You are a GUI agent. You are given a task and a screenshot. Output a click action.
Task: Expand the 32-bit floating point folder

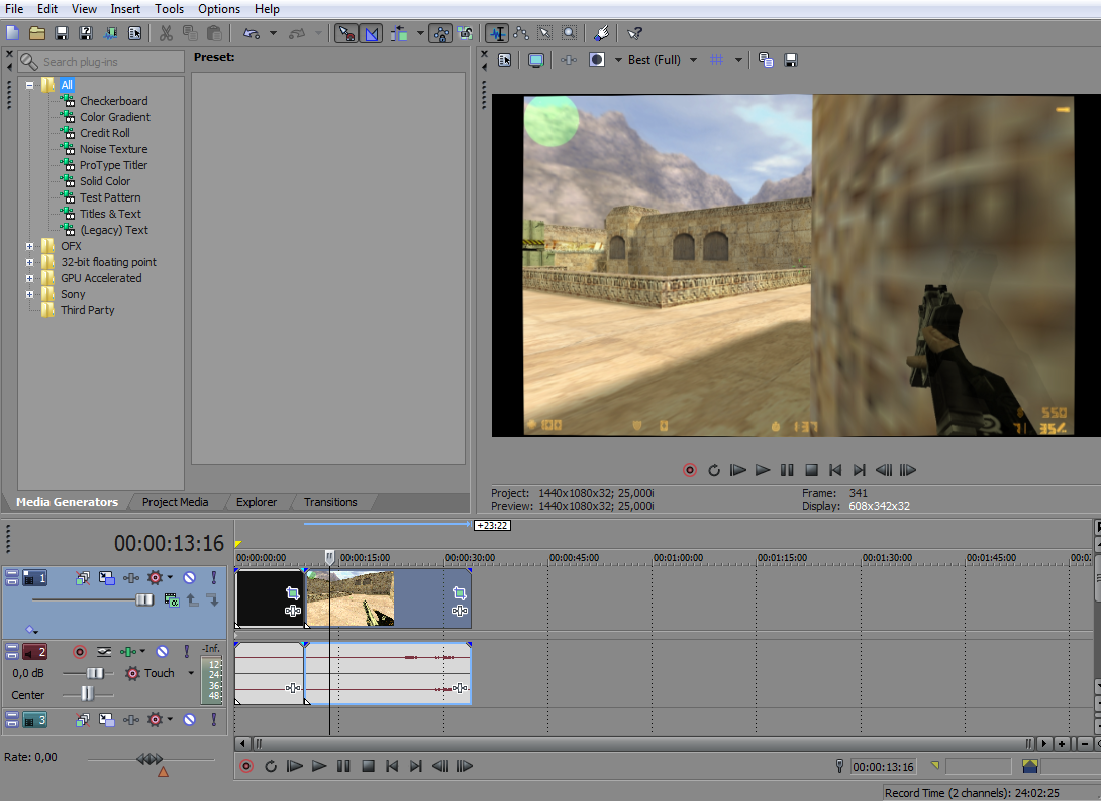(x=29, y=263)
